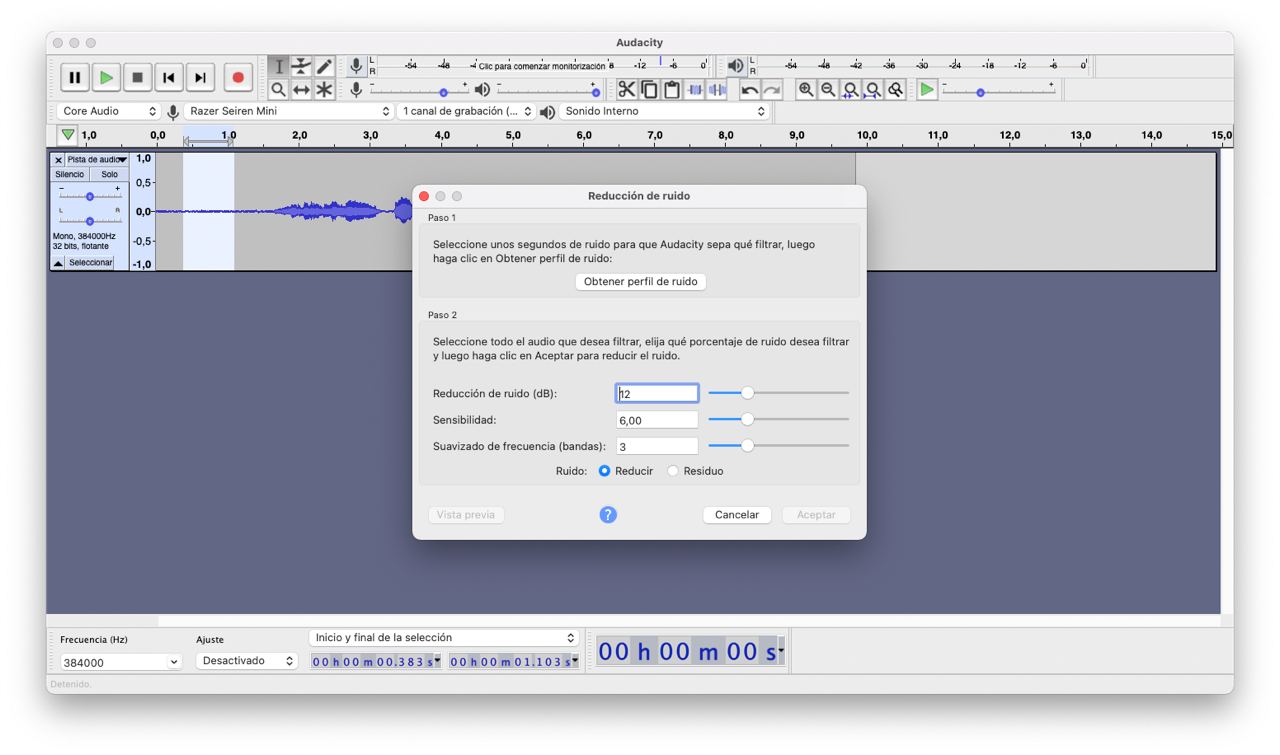1280x755 pixels.
Task: Click the Undo arrow
Action: click(749, 89)
